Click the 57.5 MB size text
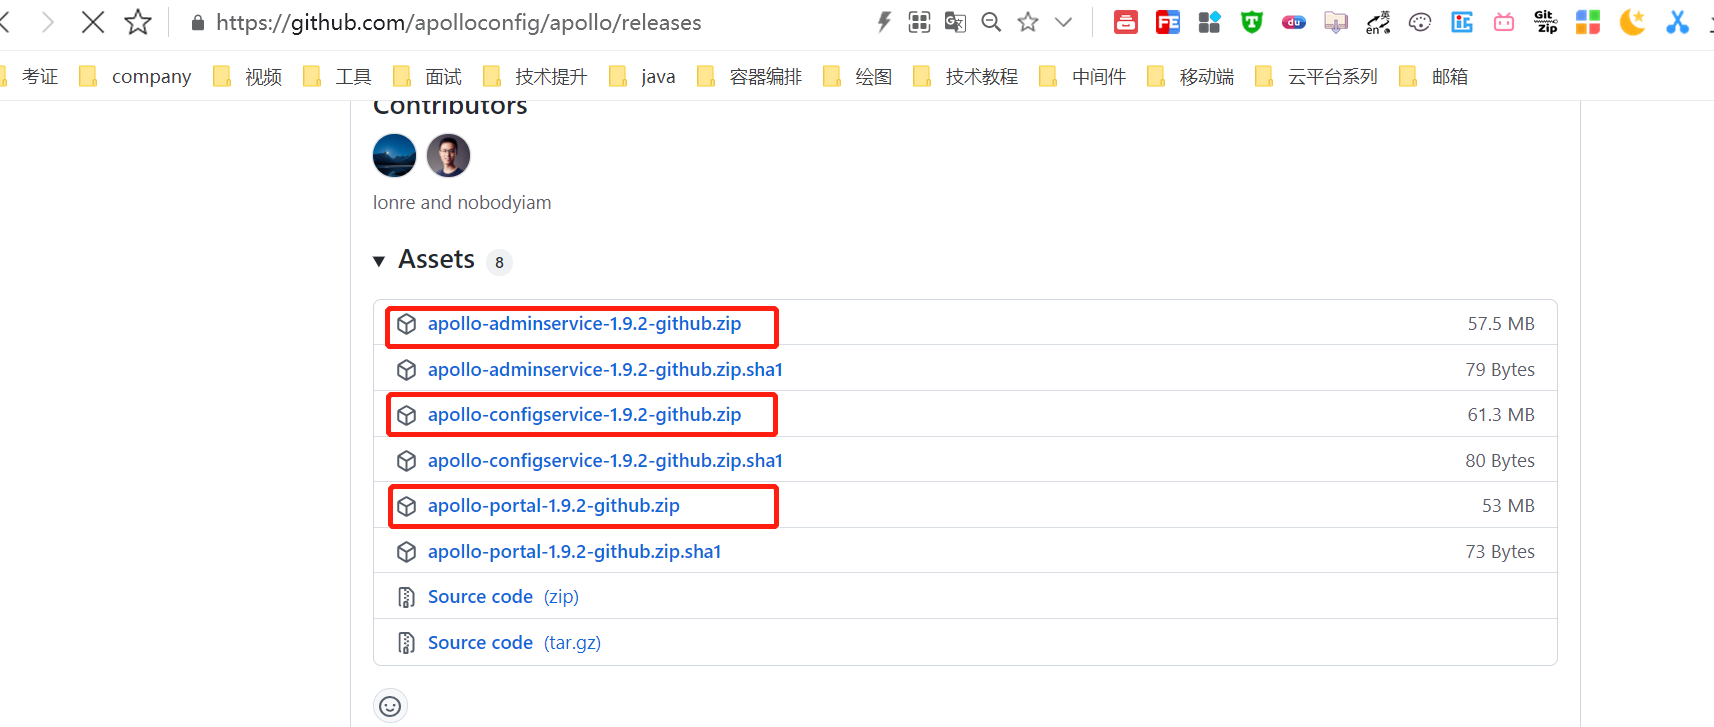 1501,324
